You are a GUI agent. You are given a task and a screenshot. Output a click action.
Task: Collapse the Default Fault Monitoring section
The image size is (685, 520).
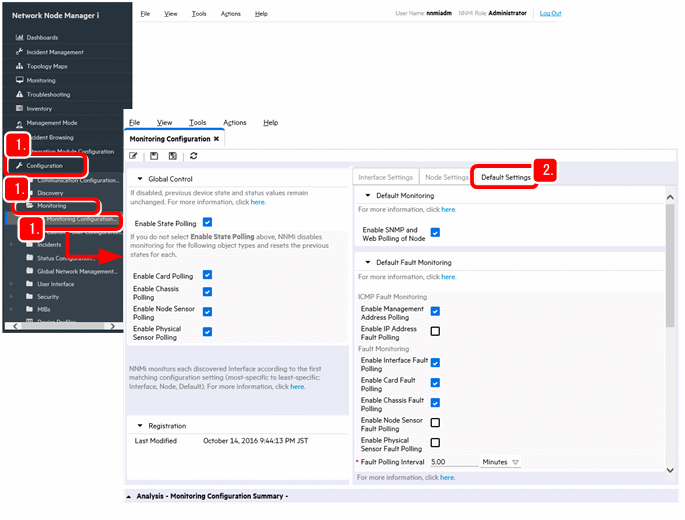(367, 262)
